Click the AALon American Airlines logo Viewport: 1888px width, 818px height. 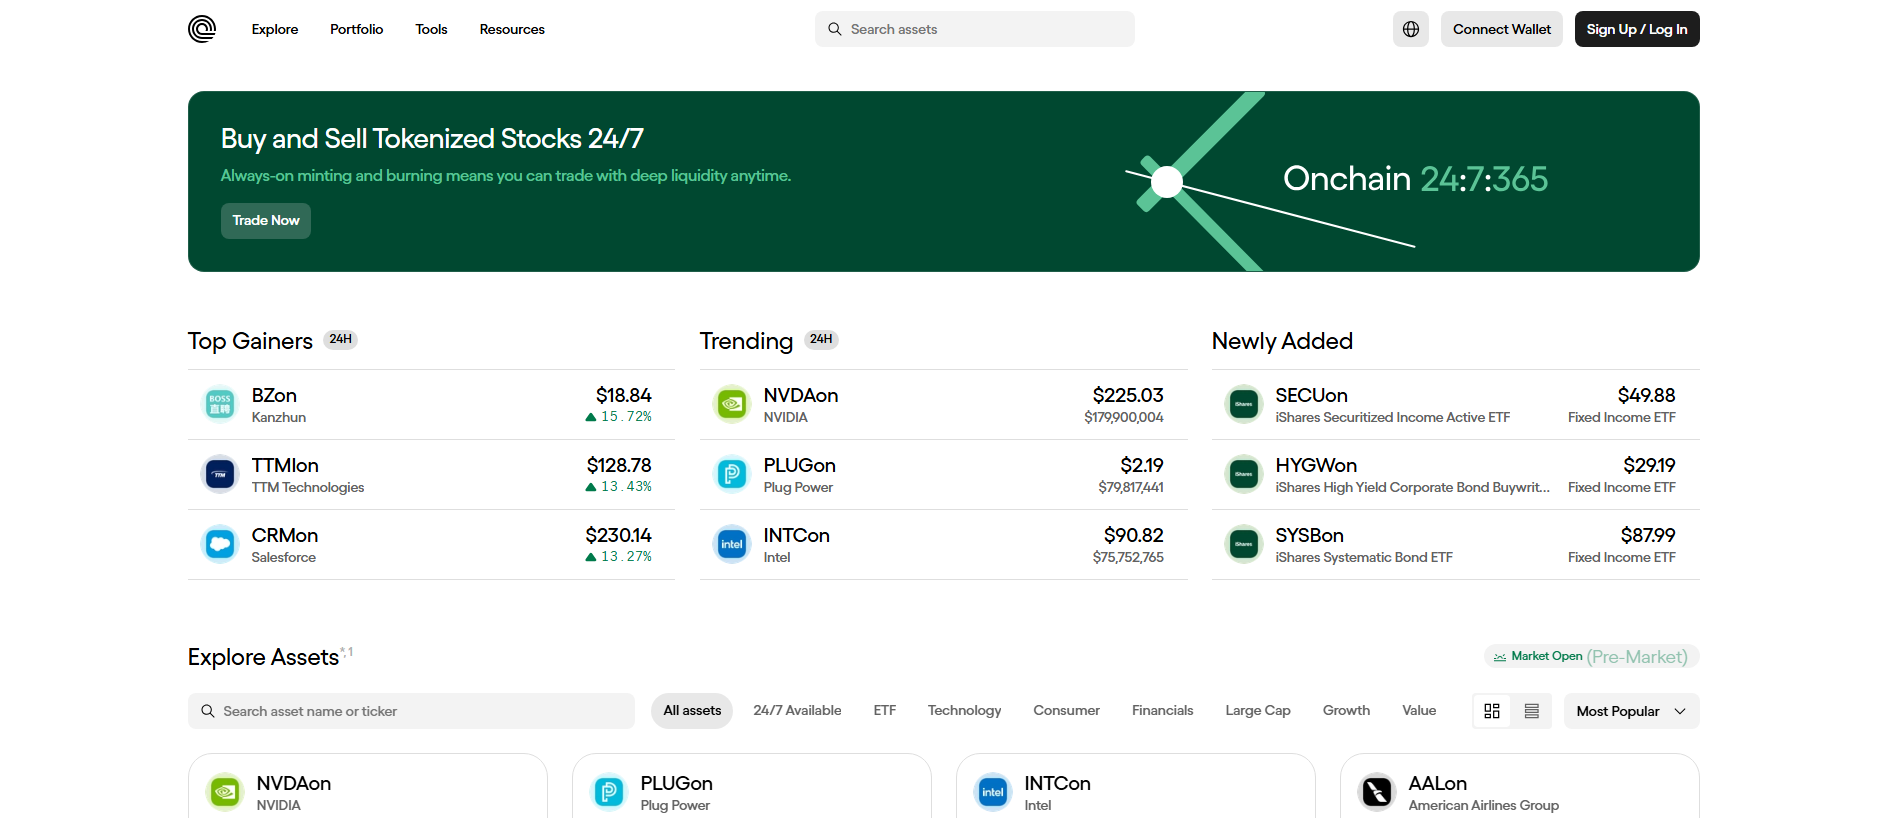pos(1377,793)
